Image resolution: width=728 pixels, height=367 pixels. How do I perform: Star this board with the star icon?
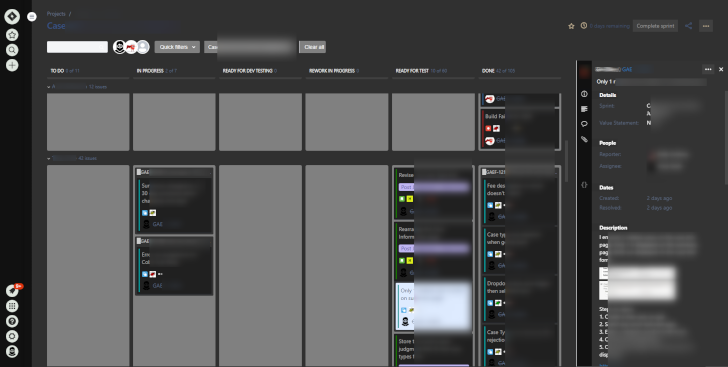[x=571, y=26]
